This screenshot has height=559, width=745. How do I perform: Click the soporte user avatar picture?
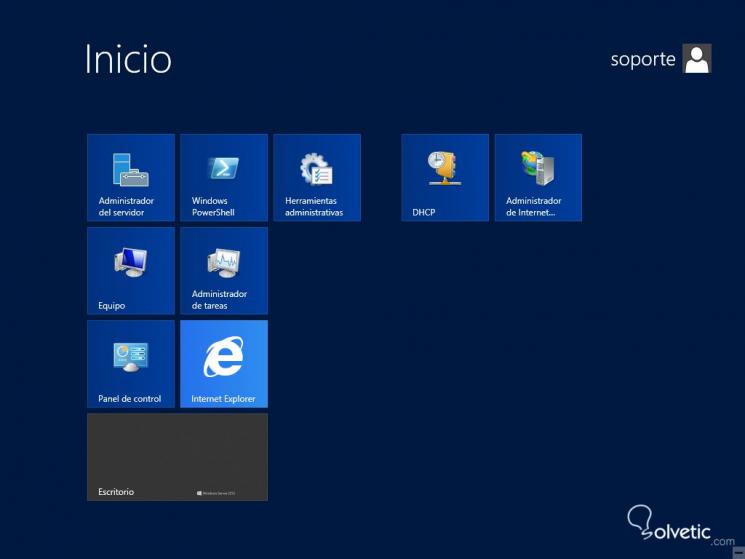(697, 59)
